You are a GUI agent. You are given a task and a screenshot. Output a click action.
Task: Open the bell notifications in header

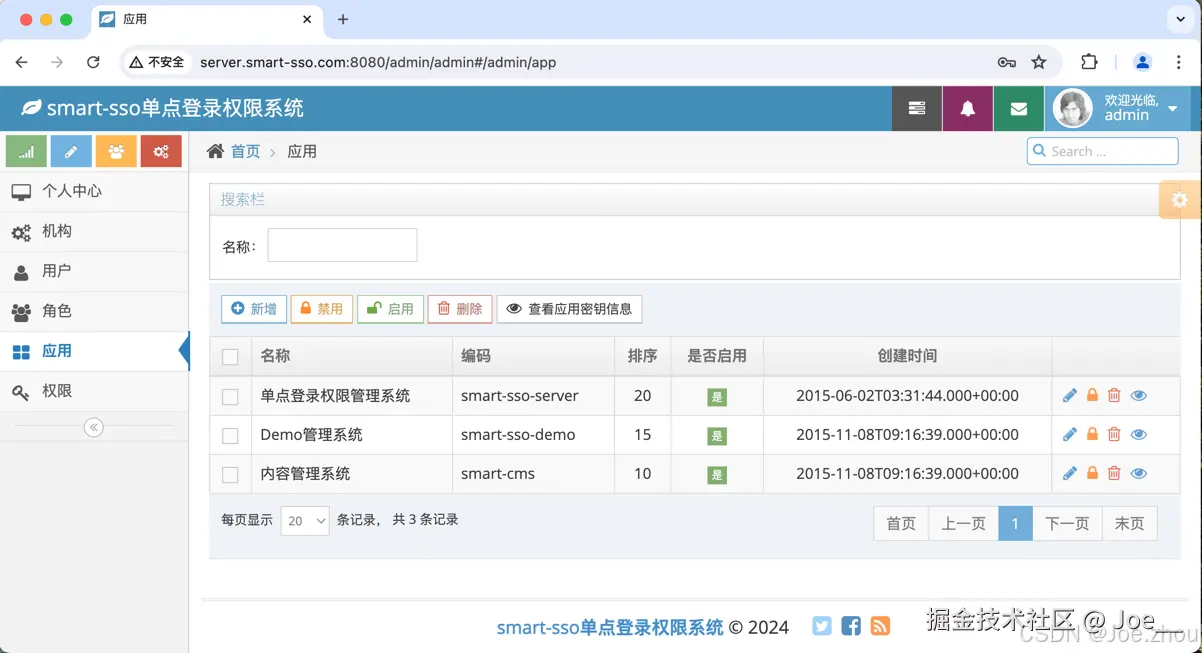pyautogui.click(x=968, y=108)
